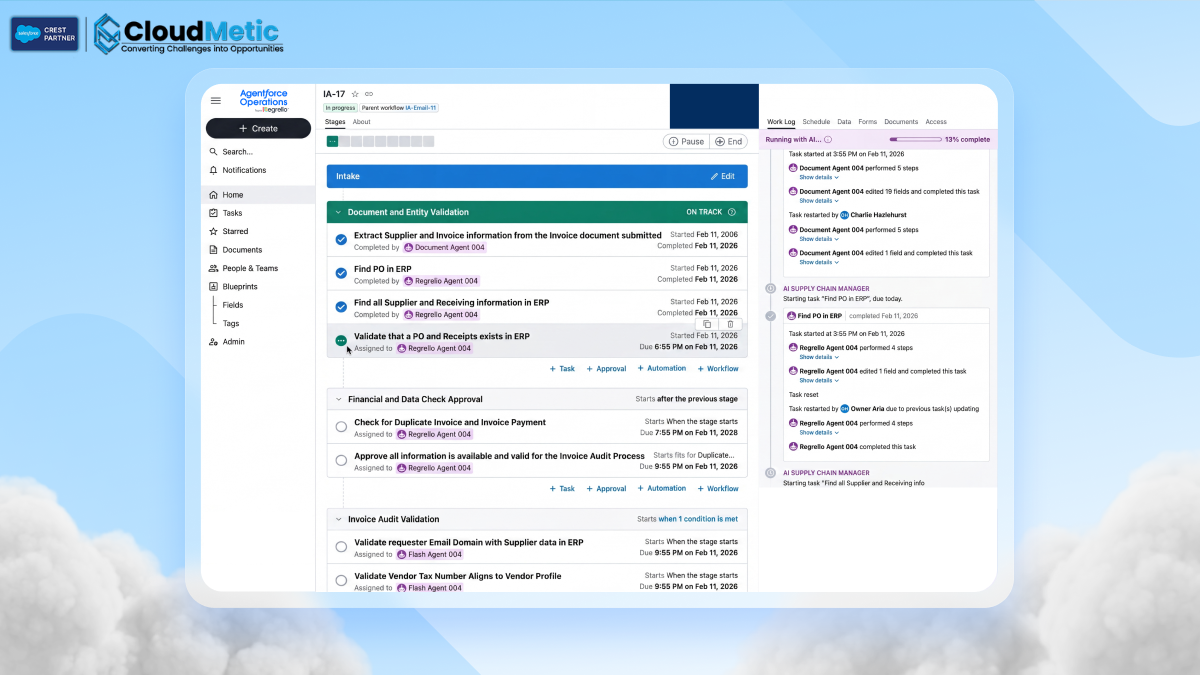The image size is (1200, 675).
Task: Show details under Regrello Agent 004 edited 1 field
Action: pyautogui.click(x=819, y=380)
